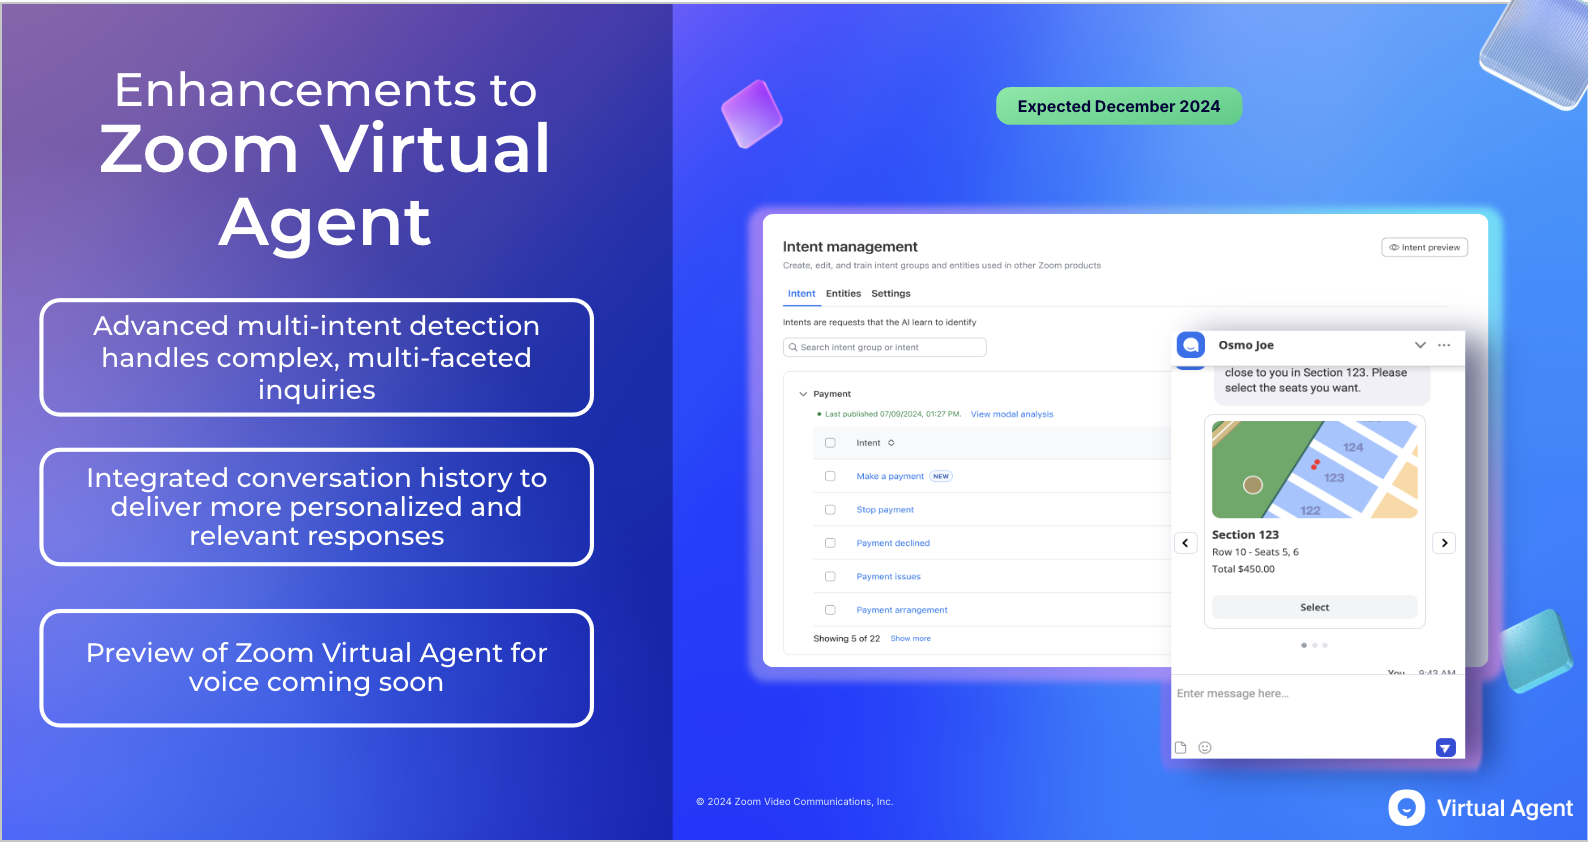Collapse the Payment intent group

(803, 394)
